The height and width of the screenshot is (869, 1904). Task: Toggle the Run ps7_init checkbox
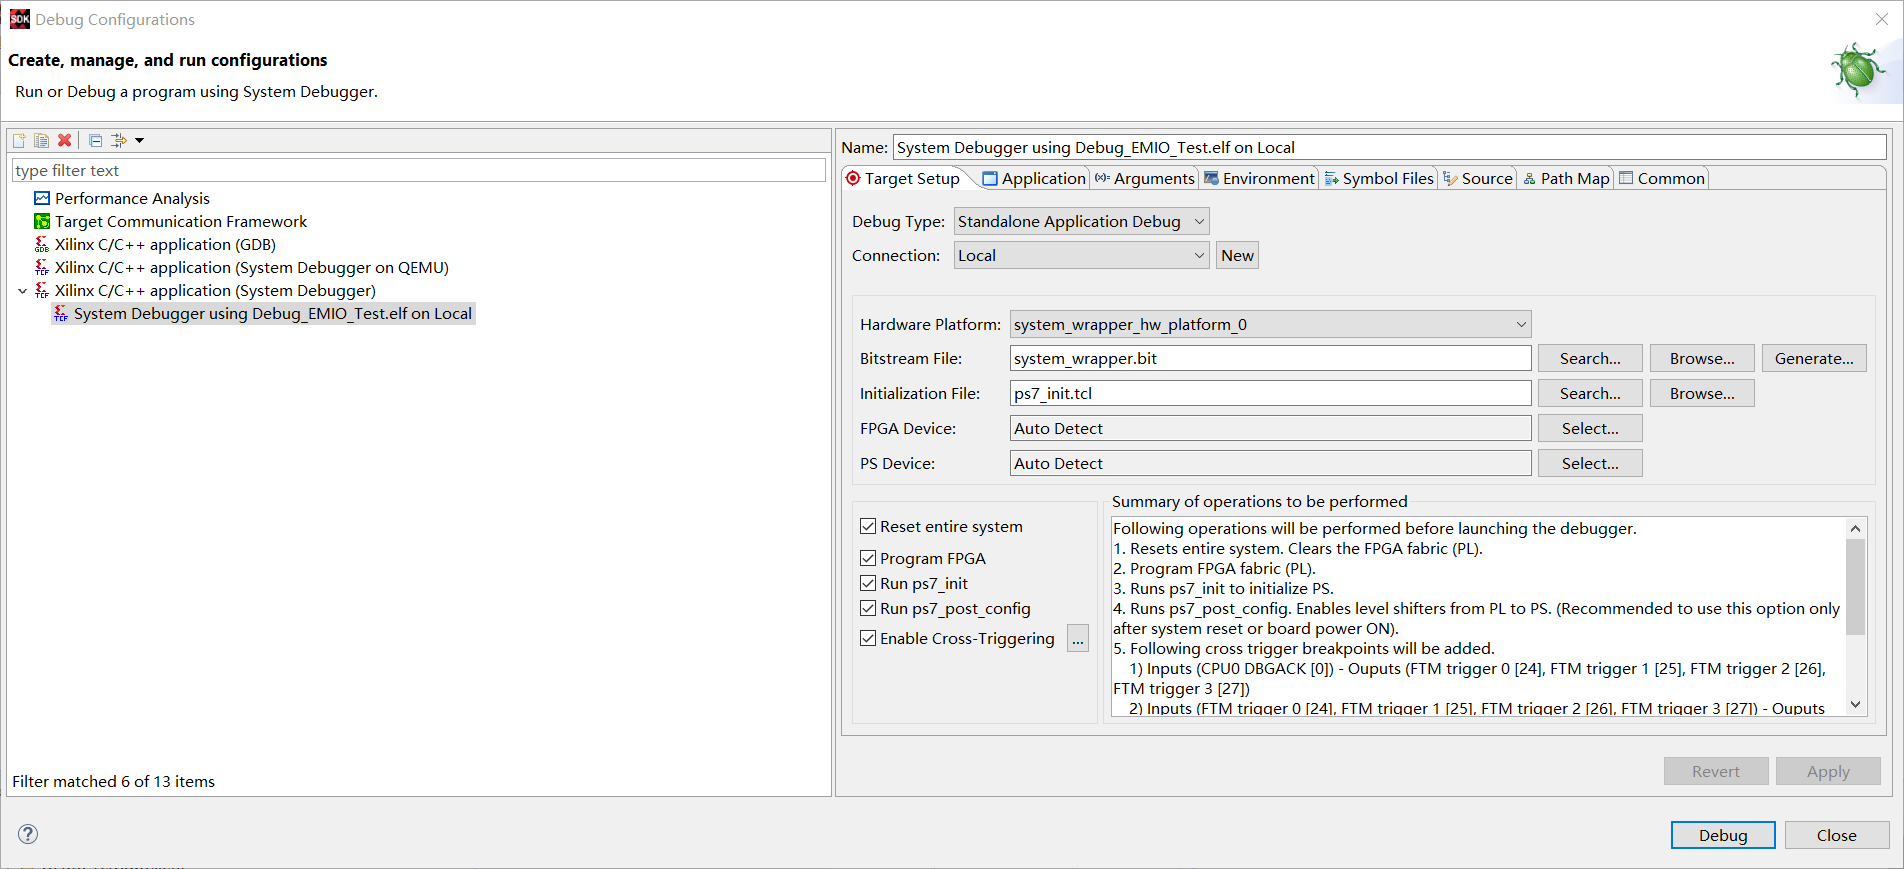pyautogui.click(x=868, y=583)
